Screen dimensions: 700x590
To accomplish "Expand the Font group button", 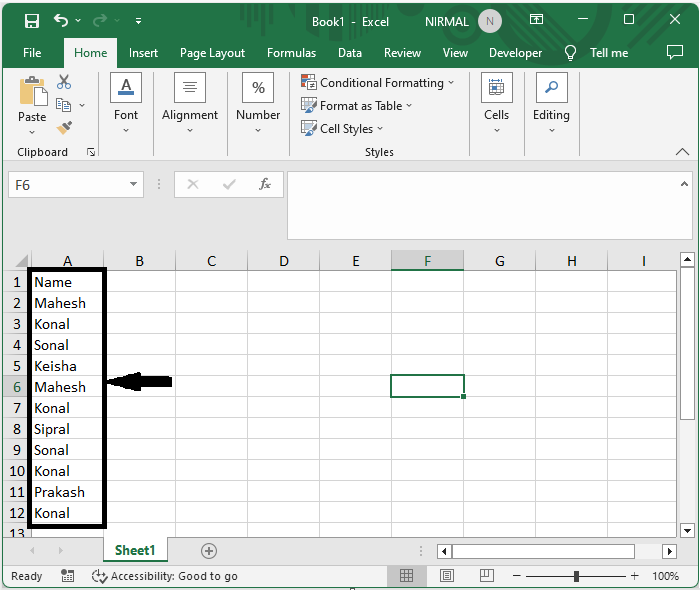I will 126,103.
